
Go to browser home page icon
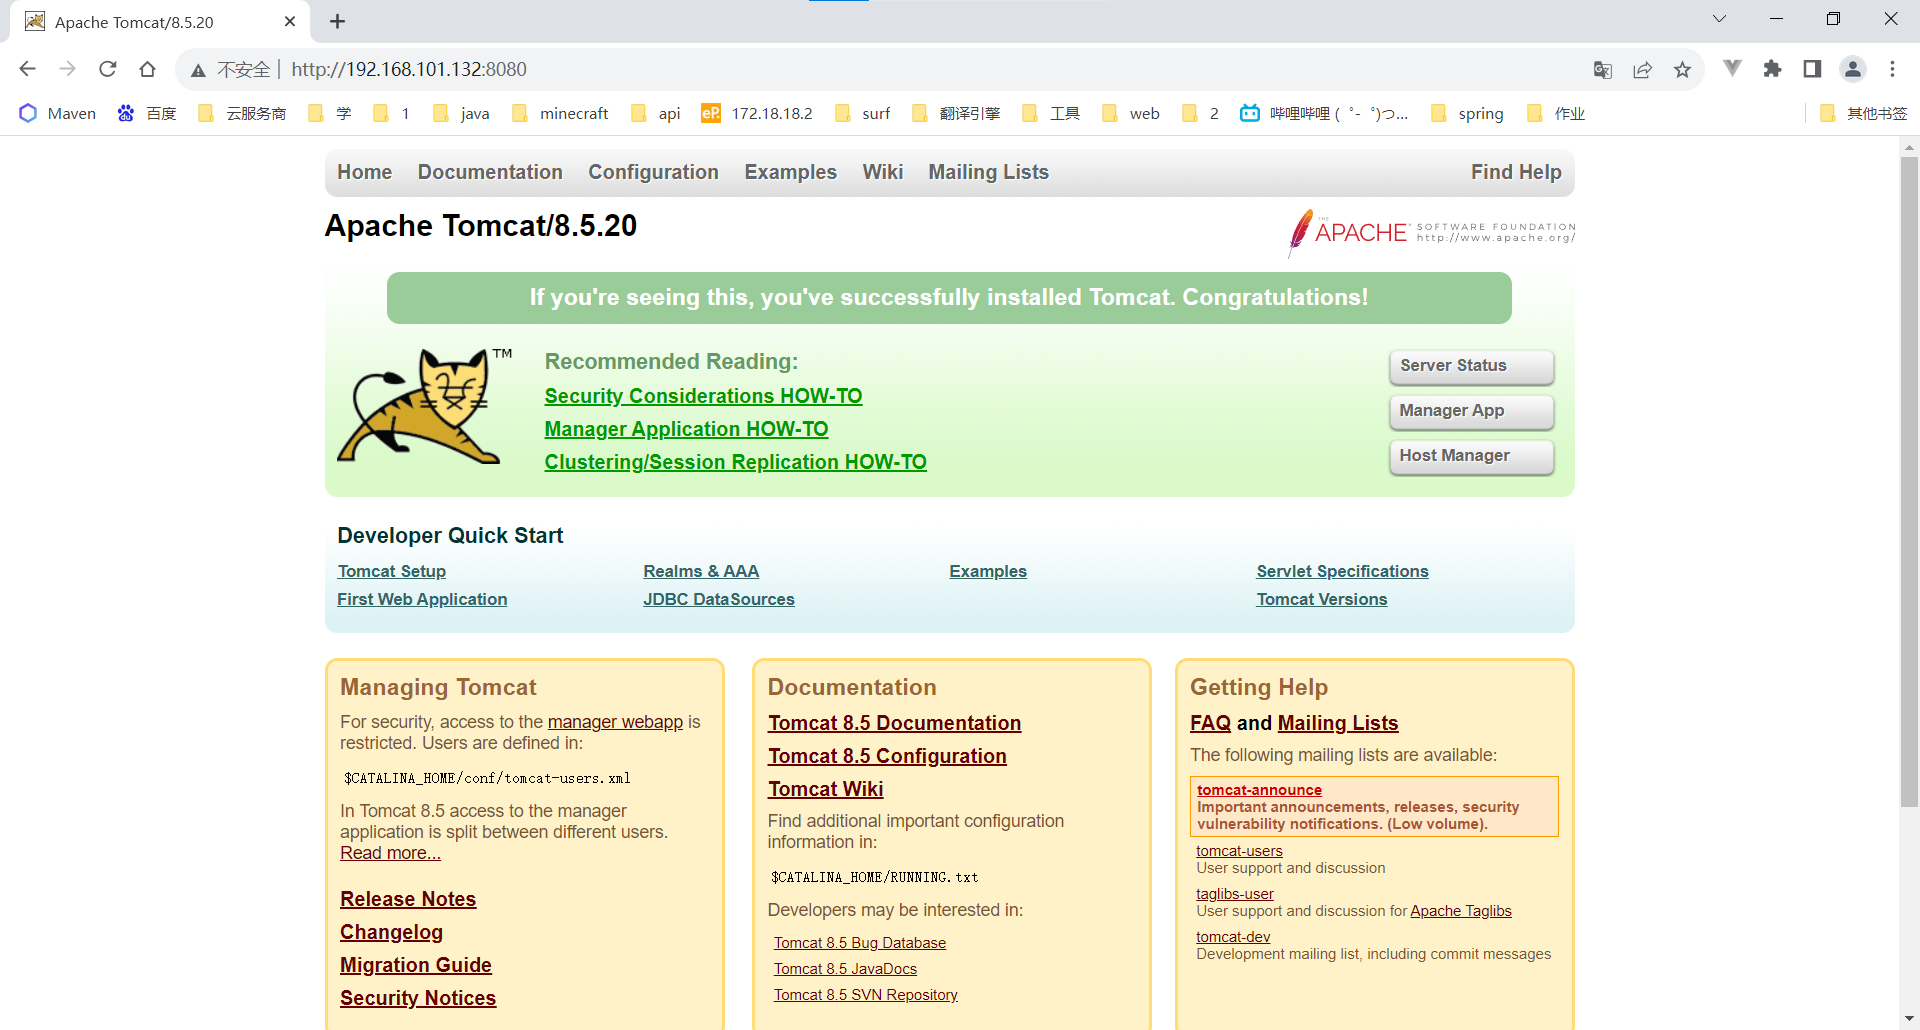148,69
